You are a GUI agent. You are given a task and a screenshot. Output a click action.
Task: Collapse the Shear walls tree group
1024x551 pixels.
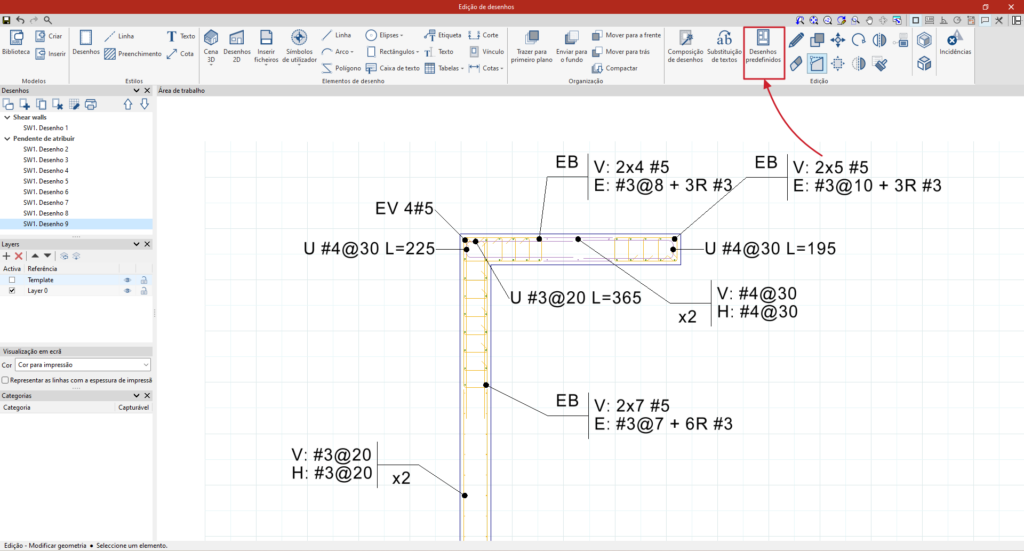(6, 117)
